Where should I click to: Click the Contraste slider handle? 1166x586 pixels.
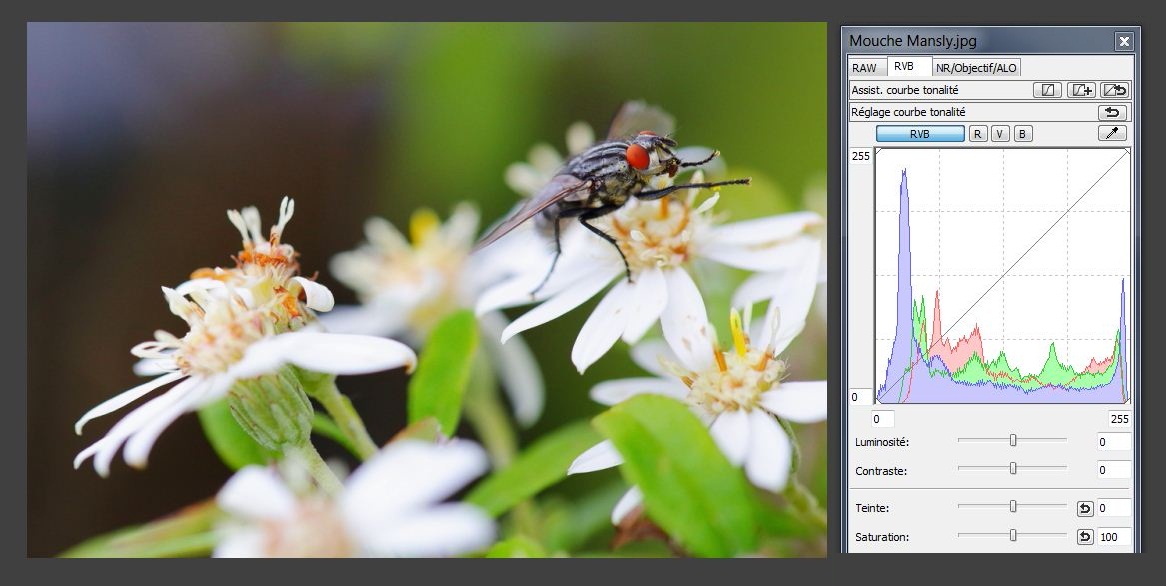click(x=1013, y=469)
